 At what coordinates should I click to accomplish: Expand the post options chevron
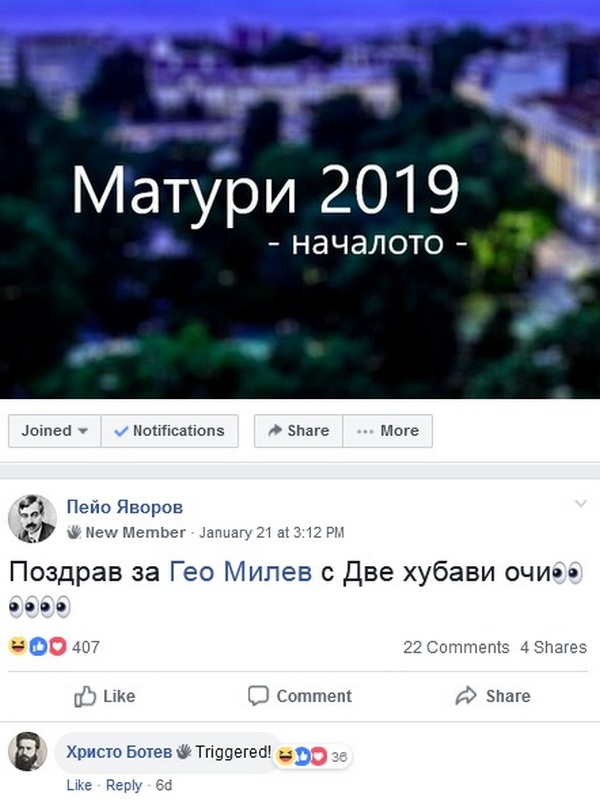tap(581, 504)
